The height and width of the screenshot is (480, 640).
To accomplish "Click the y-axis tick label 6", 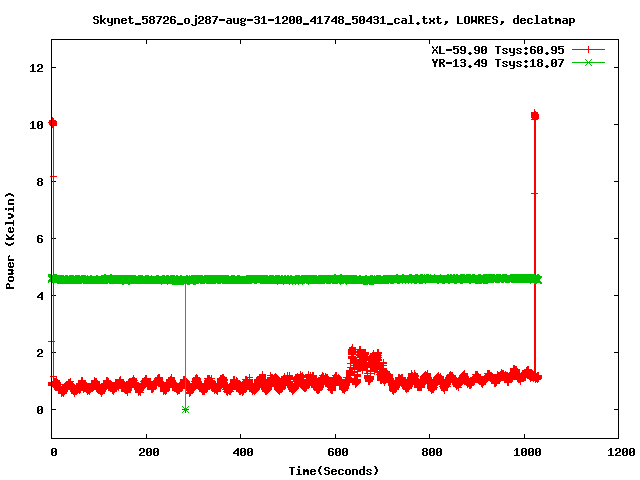I will (x=40, y=239).
